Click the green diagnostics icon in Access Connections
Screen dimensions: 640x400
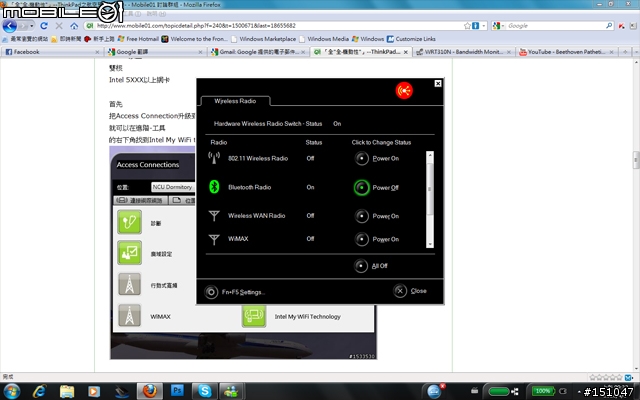click(x=129, y=222)
